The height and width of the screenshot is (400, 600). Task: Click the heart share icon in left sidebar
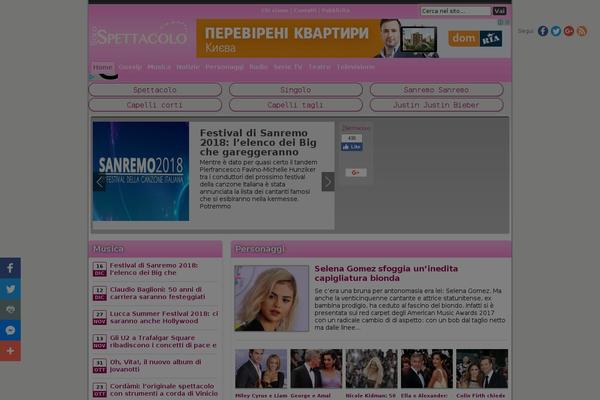[10, 309]
